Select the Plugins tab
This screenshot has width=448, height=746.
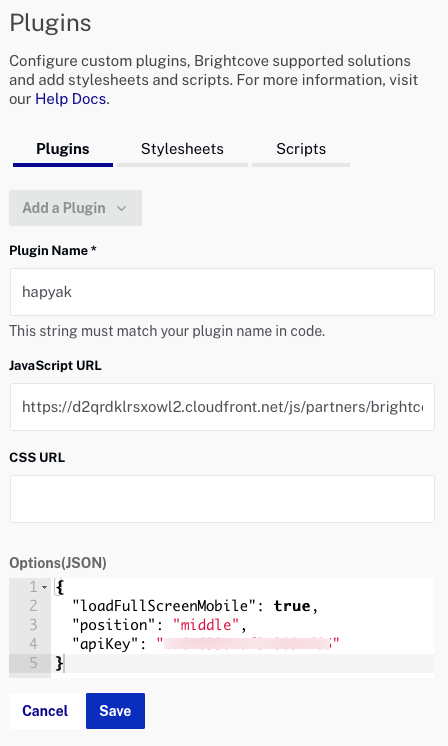click(63, 149)
